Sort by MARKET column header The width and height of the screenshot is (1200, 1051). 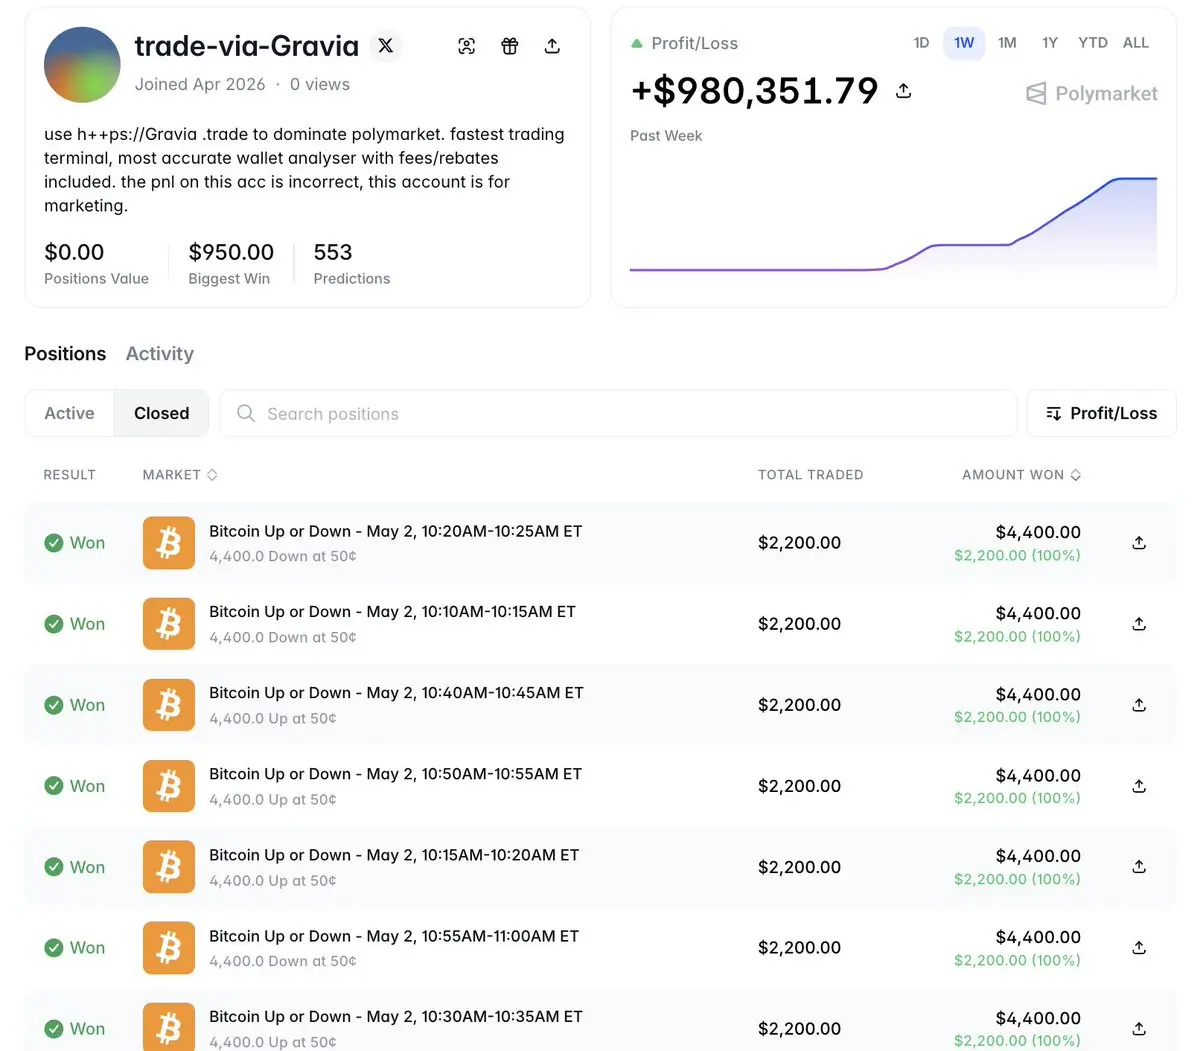click(x=180, y=475)
